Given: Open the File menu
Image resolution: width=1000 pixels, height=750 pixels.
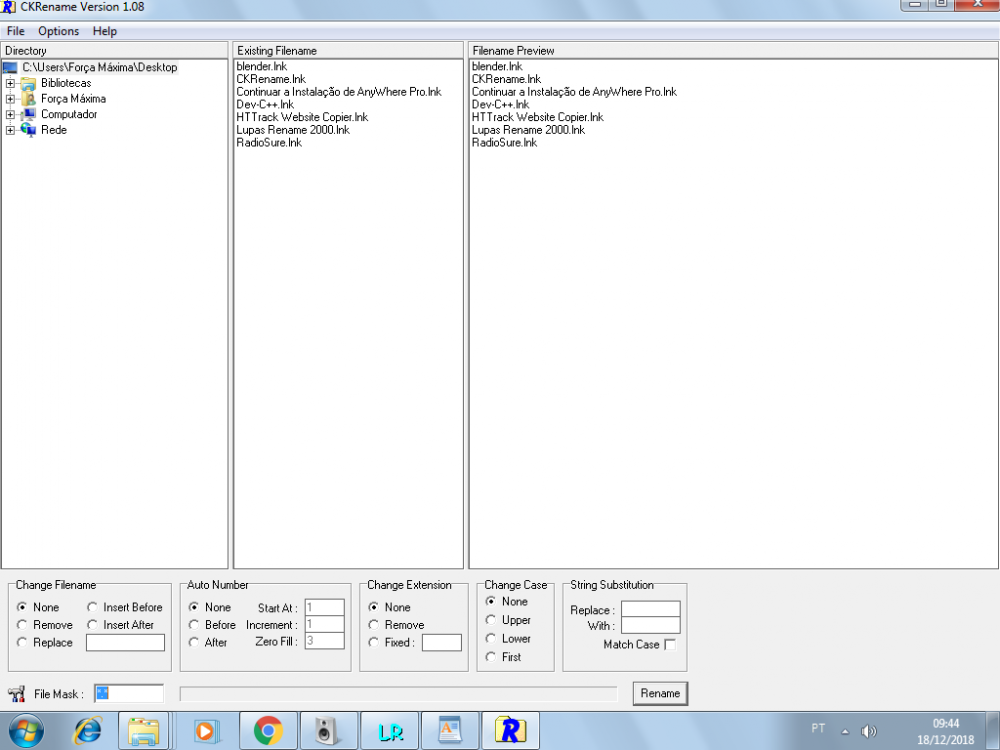Looking at the screenshot, I should click(x=15, y=31).
